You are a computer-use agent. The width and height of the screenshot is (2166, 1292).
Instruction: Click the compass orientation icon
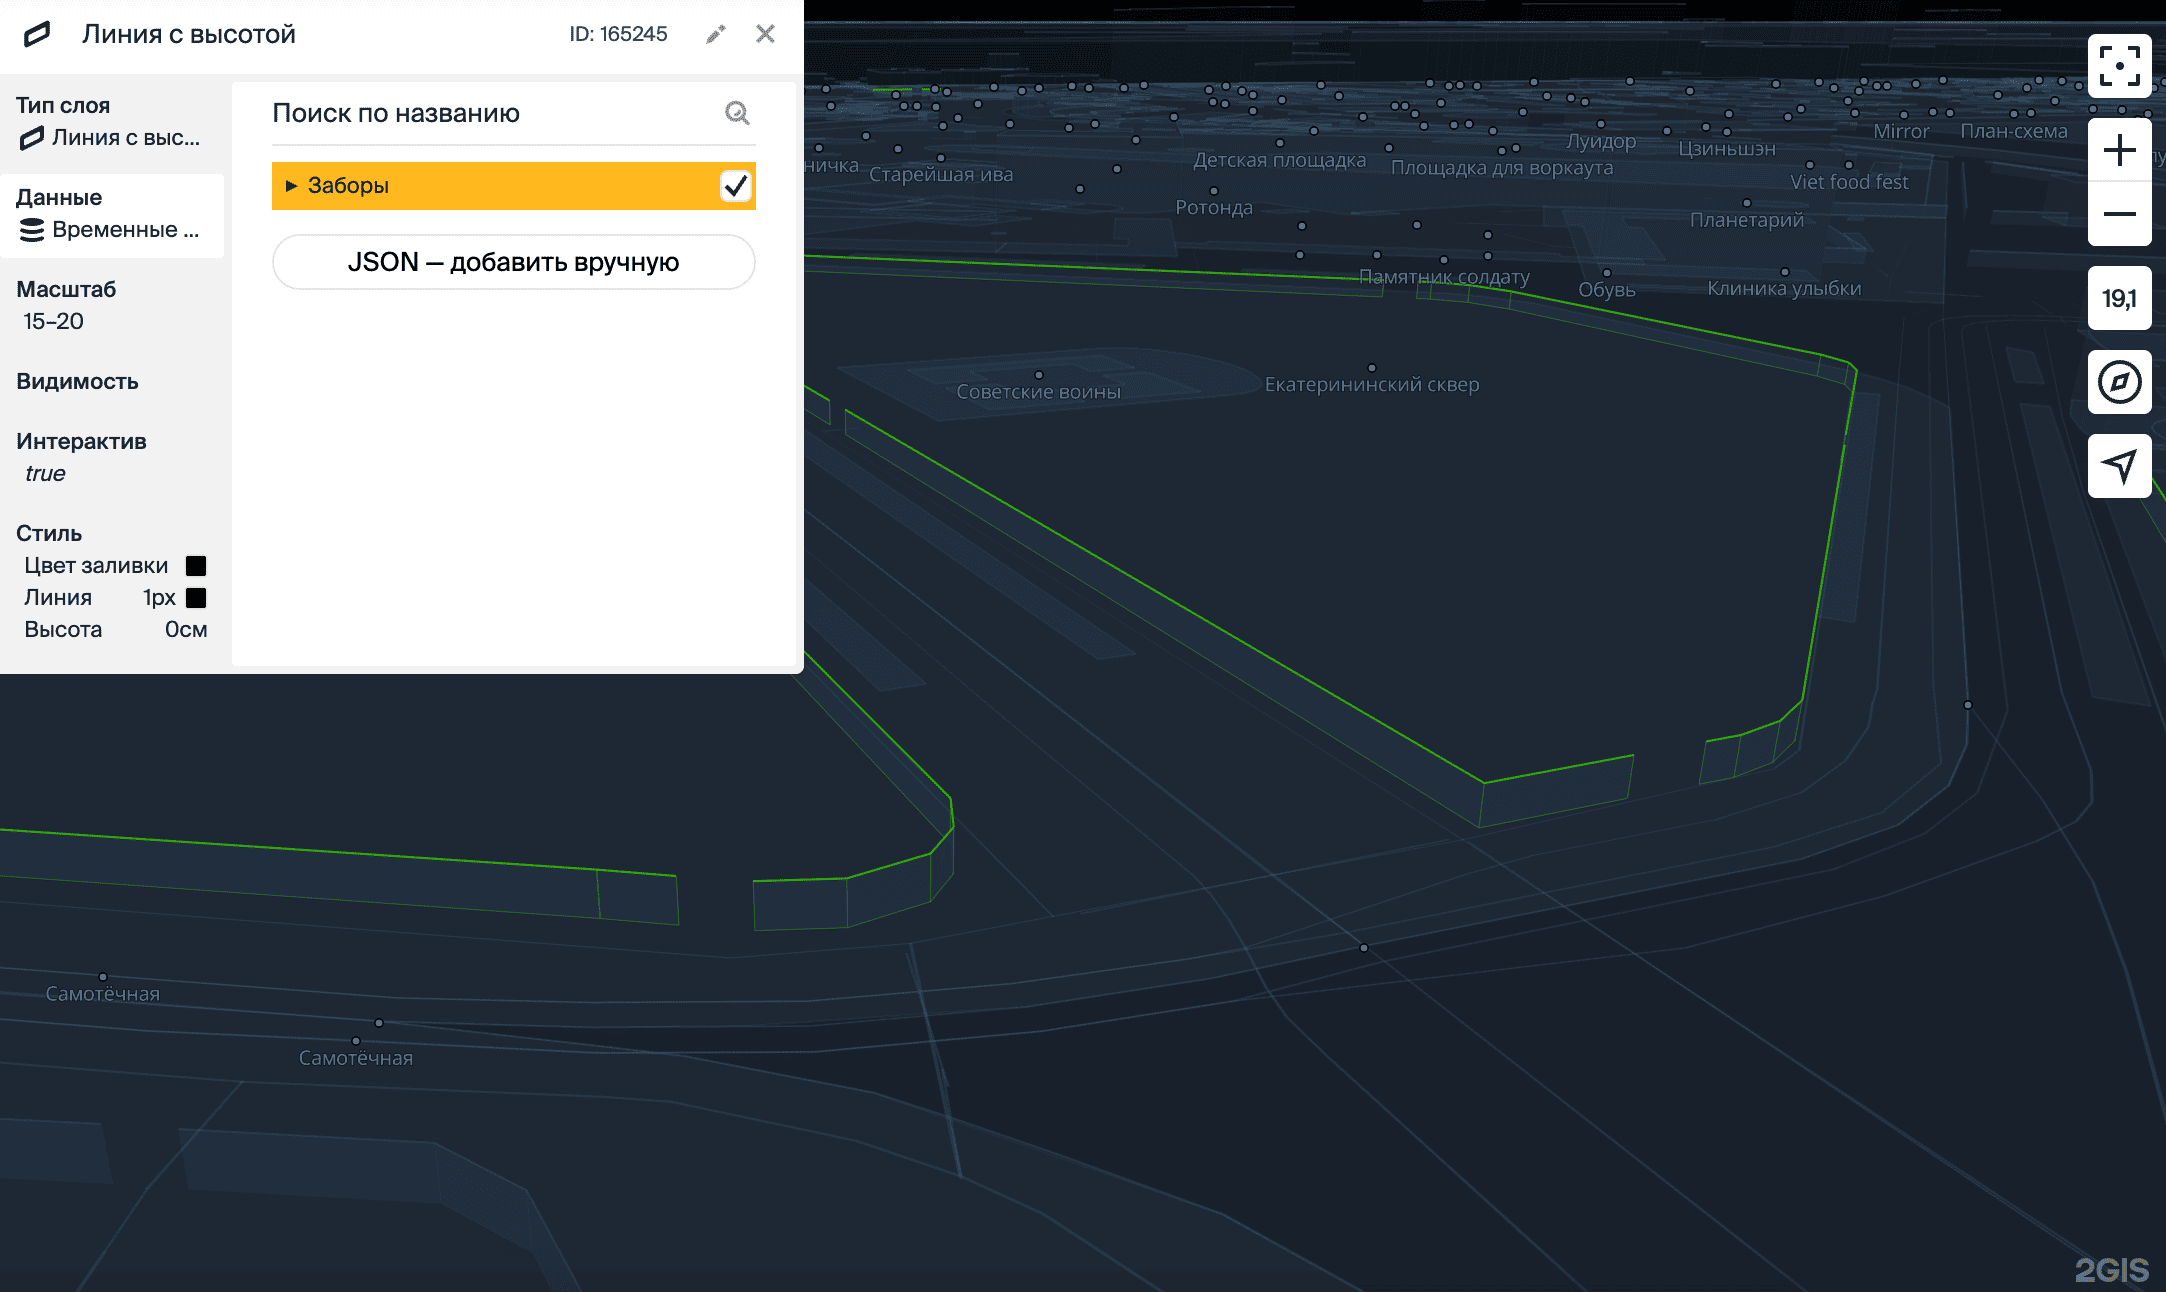[x=2119, y=382]
